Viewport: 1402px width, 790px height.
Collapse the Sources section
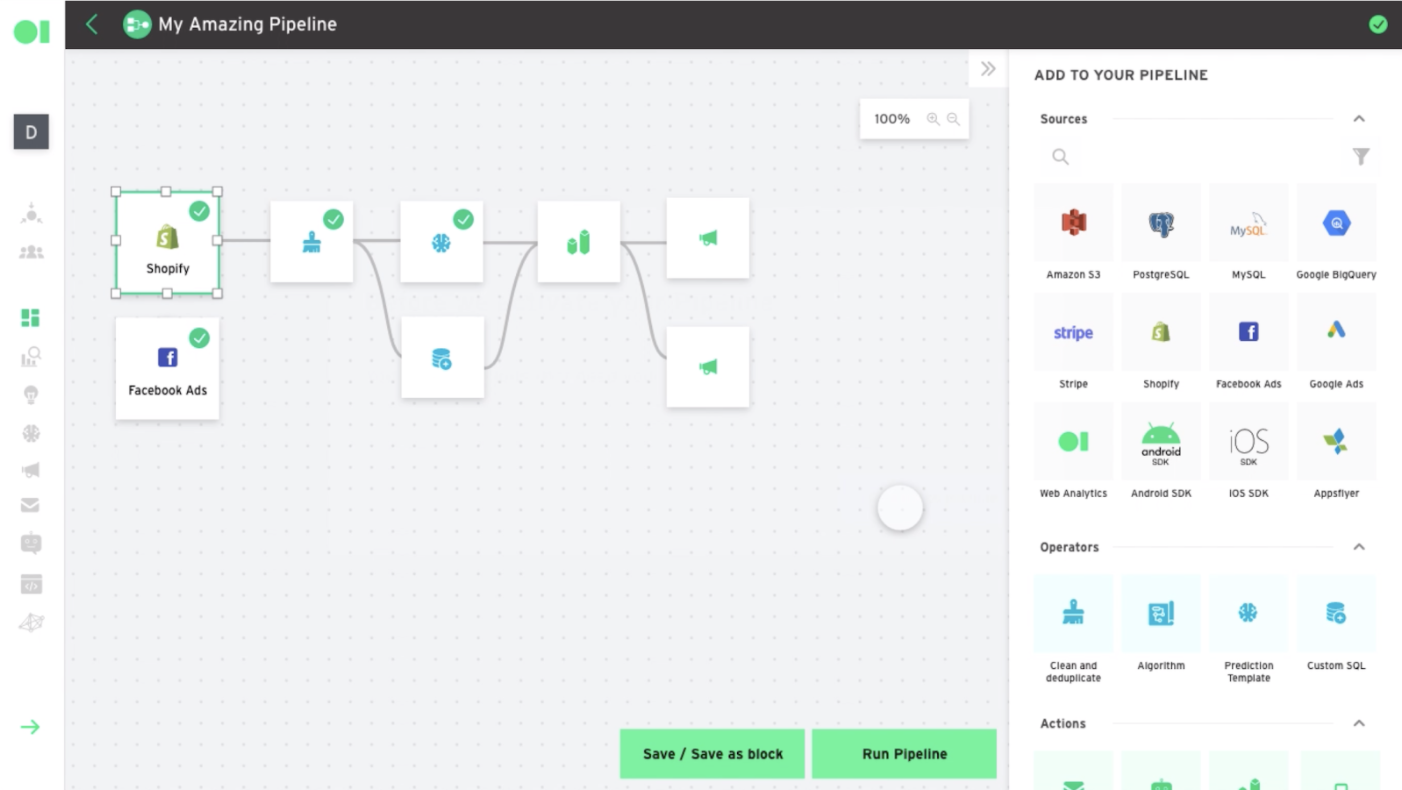[x=1359, y=119]
